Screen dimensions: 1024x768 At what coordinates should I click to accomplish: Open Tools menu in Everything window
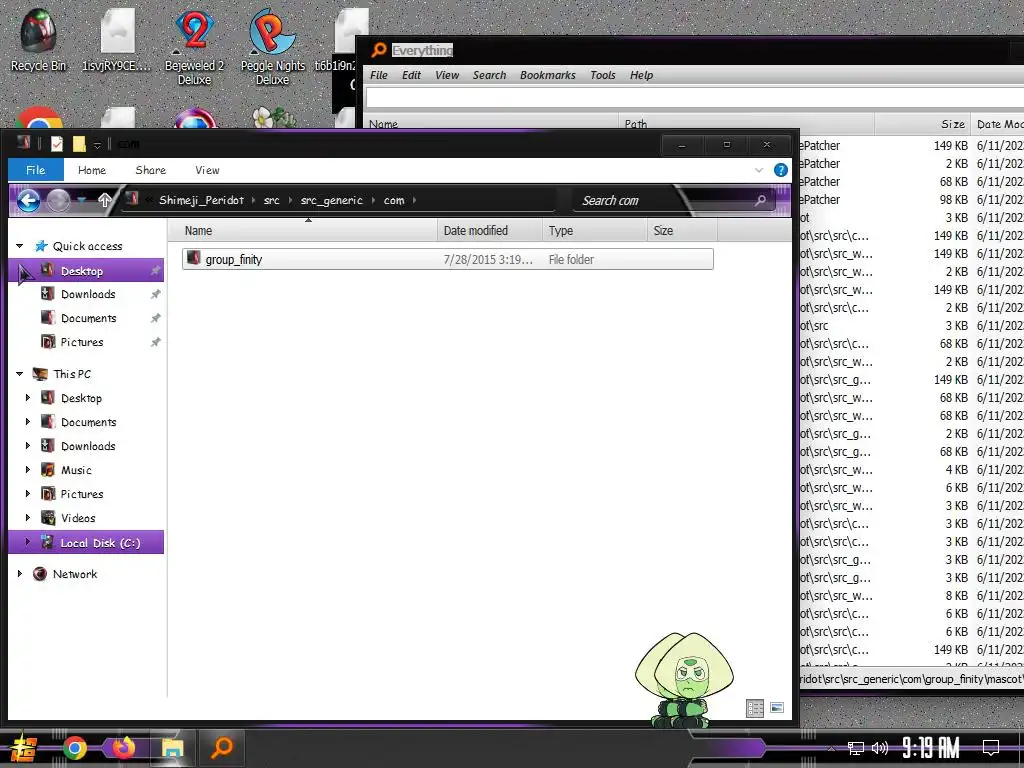[603, 75]
